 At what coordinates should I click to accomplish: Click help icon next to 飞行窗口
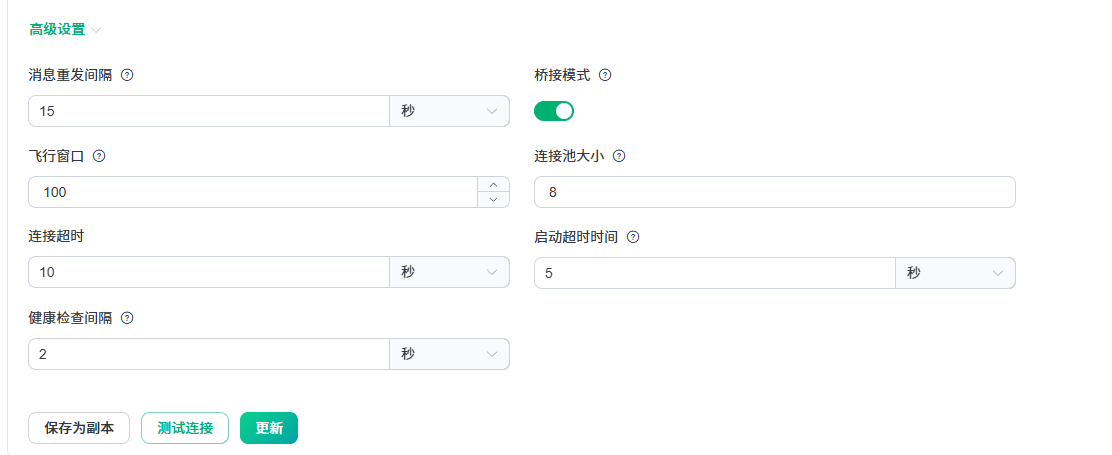coord(99,156)
